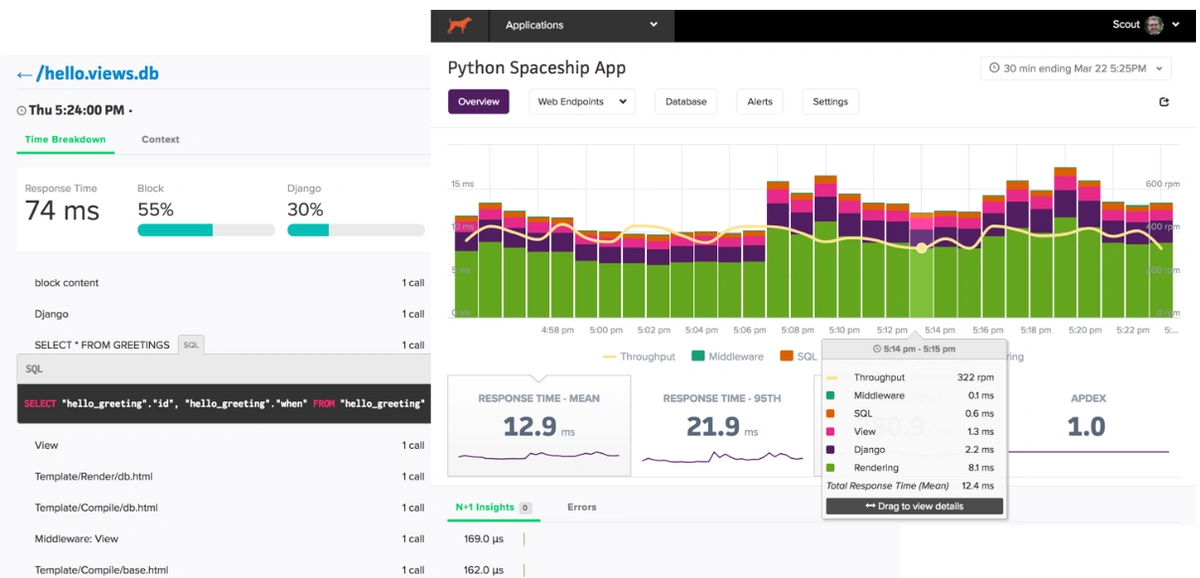Open the Database page button
This screenshot has height=578, width=1200.
pos(686,102)
